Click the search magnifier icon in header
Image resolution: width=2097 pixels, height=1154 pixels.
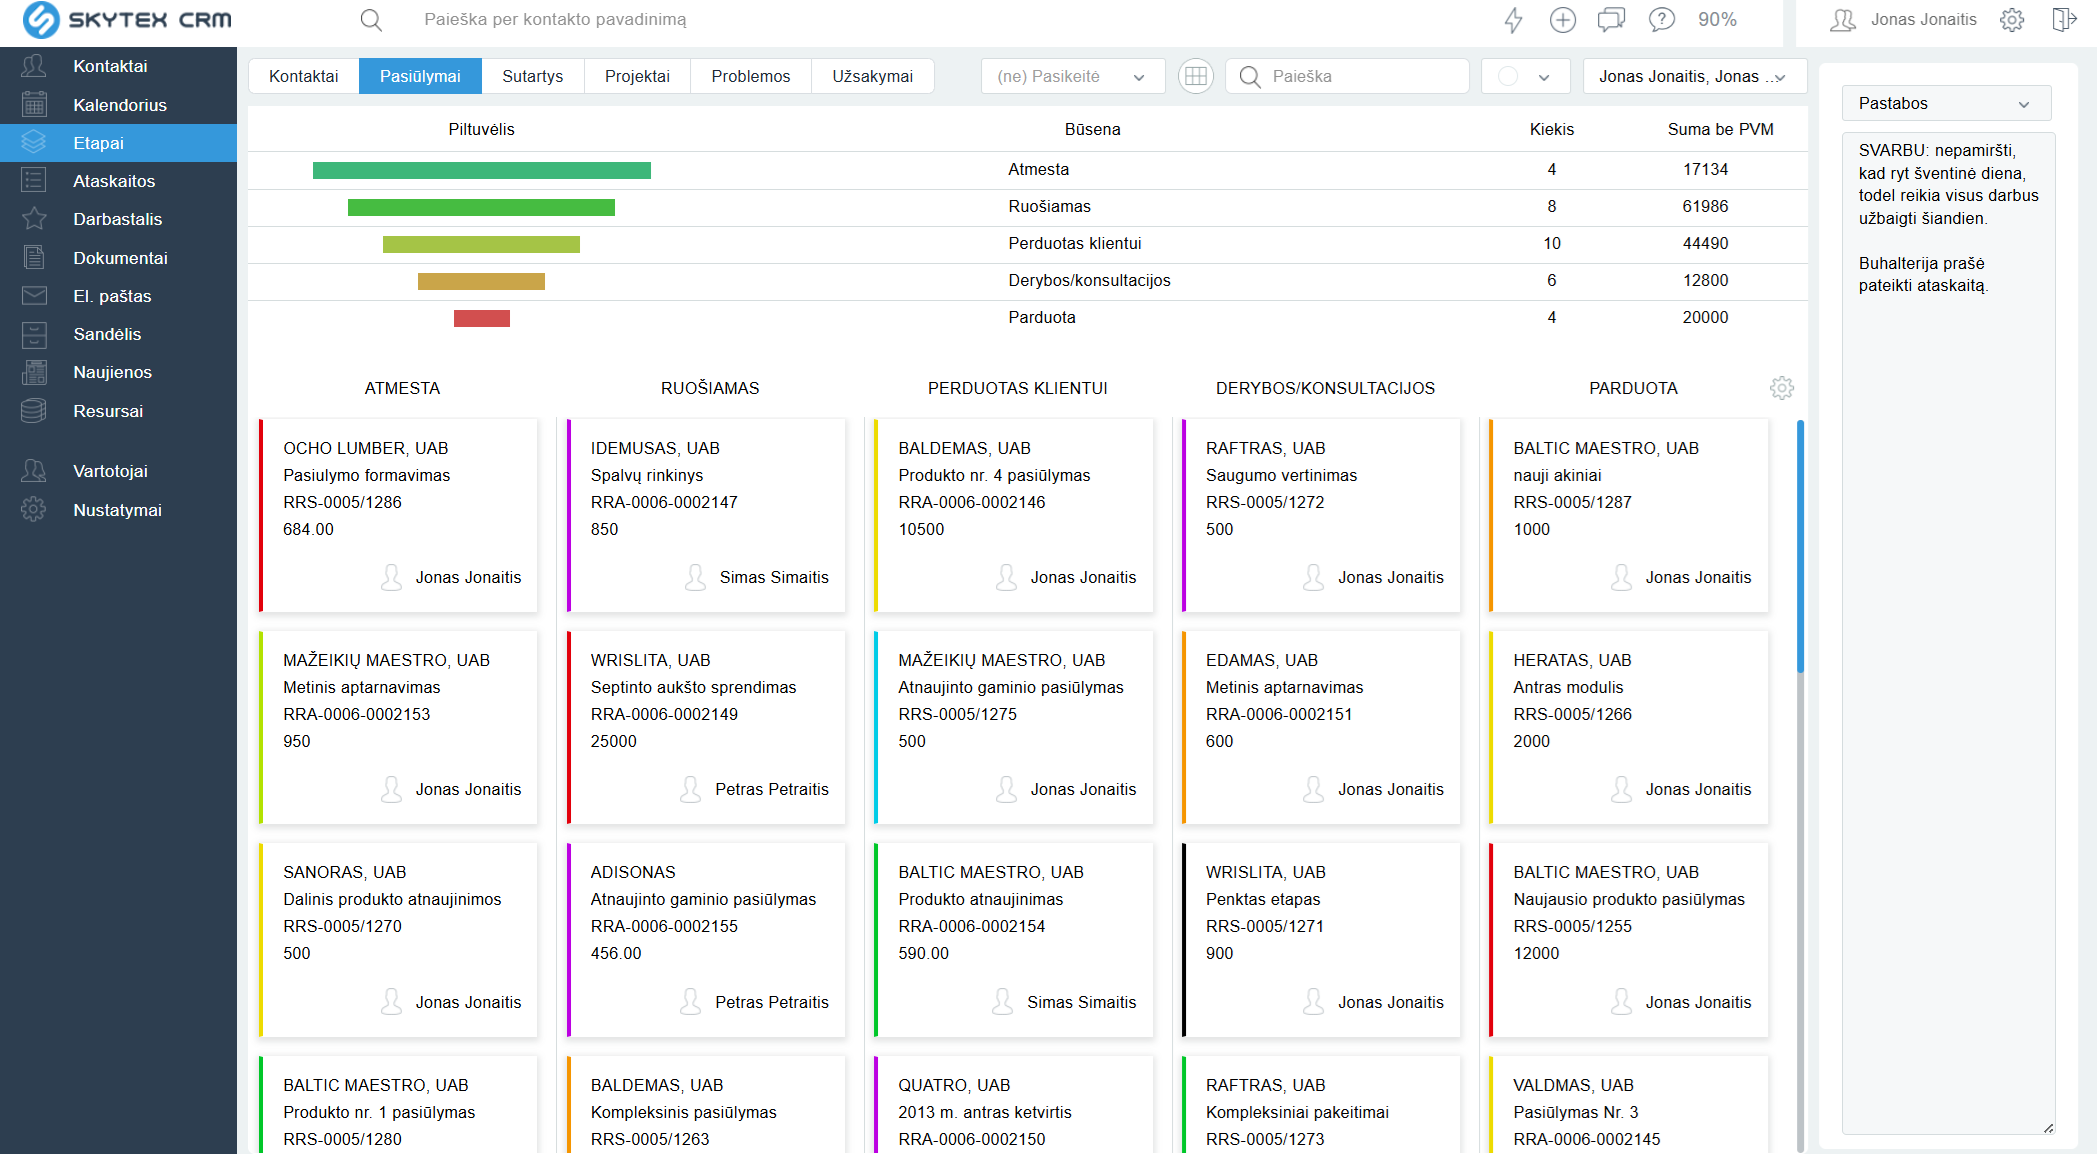(x=371, y=20)
